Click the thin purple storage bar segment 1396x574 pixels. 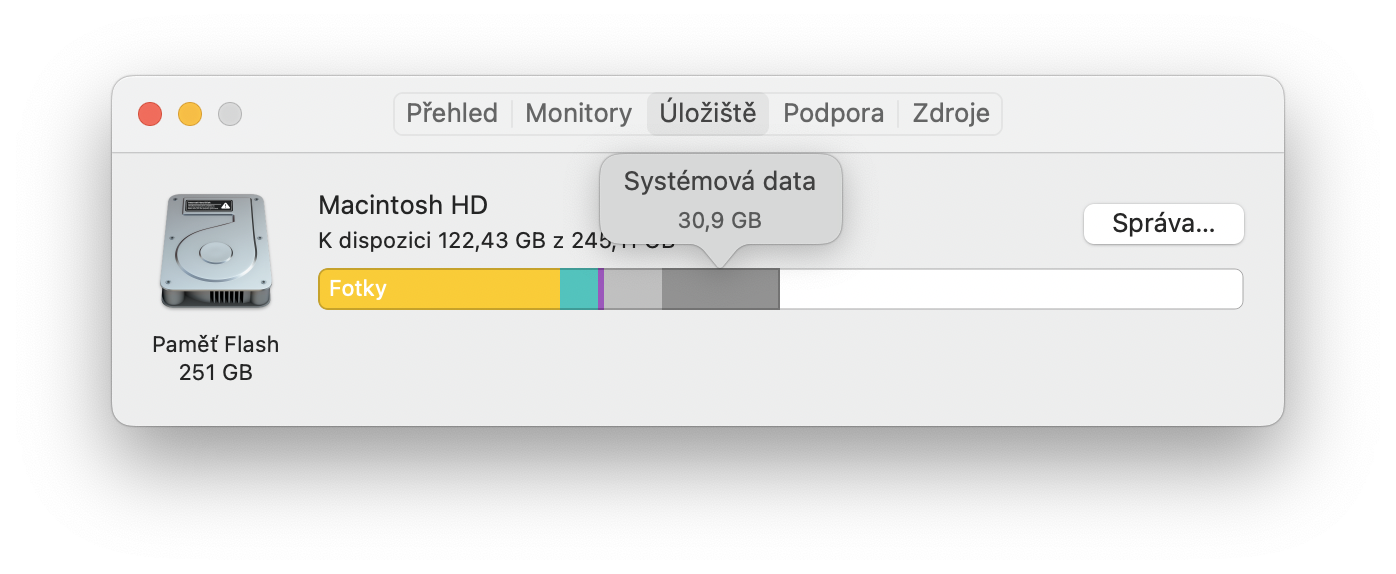(x=601, y=290)
